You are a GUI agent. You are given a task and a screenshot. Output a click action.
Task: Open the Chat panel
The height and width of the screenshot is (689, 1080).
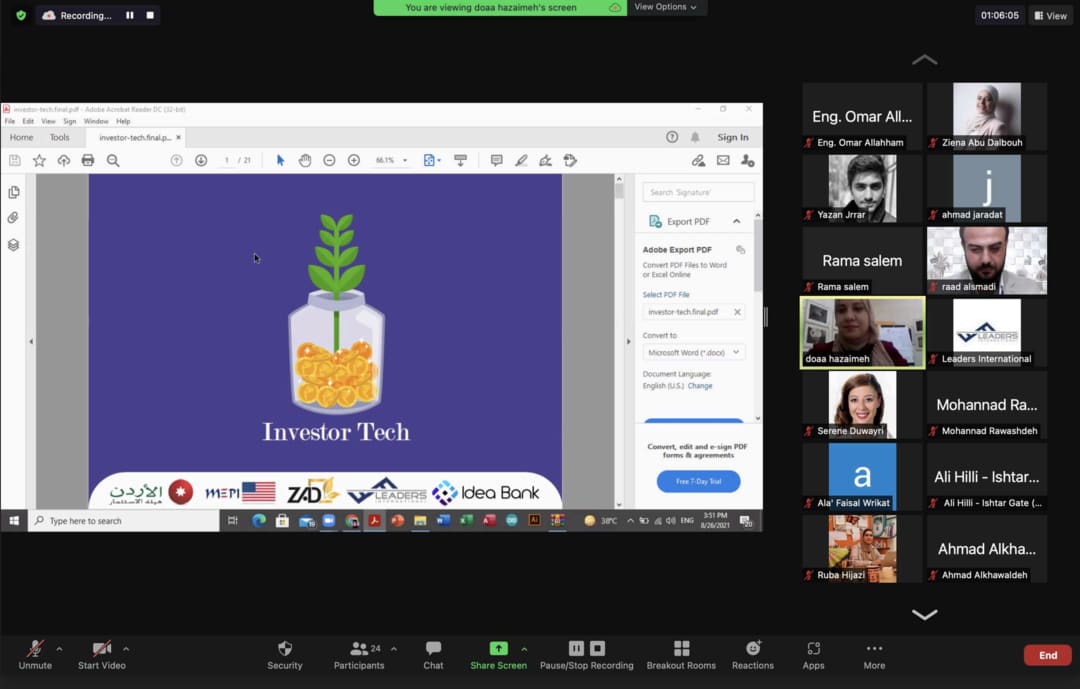[x=433, y=655]
